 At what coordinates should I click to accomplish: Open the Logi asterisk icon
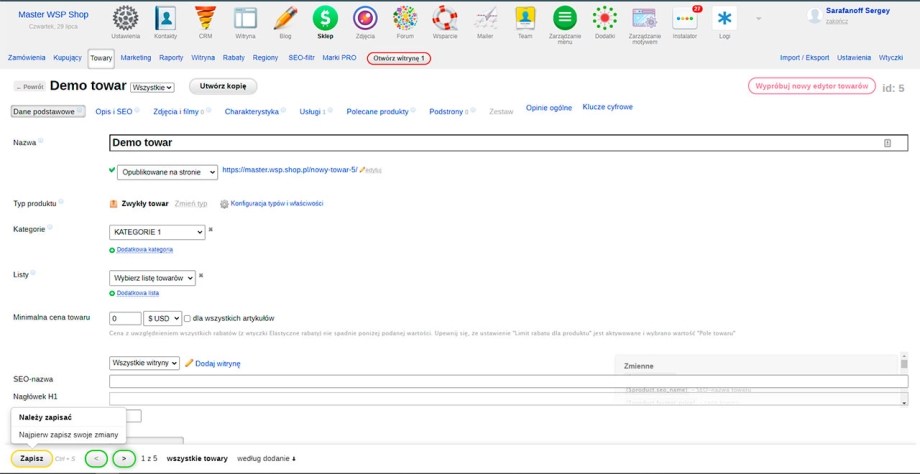coord(724,19)
